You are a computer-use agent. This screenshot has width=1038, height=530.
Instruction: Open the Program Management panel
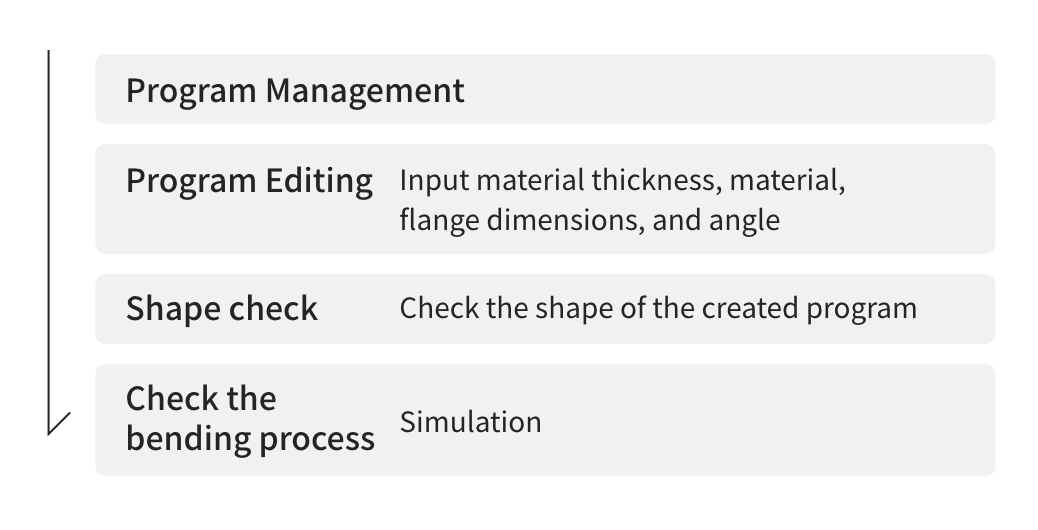coord(545,89)
